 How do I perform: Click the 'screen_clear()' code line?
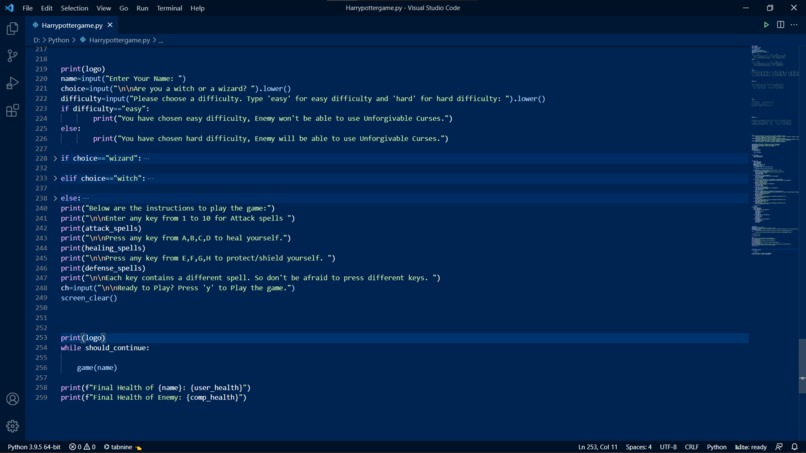[x=89, y=298]
